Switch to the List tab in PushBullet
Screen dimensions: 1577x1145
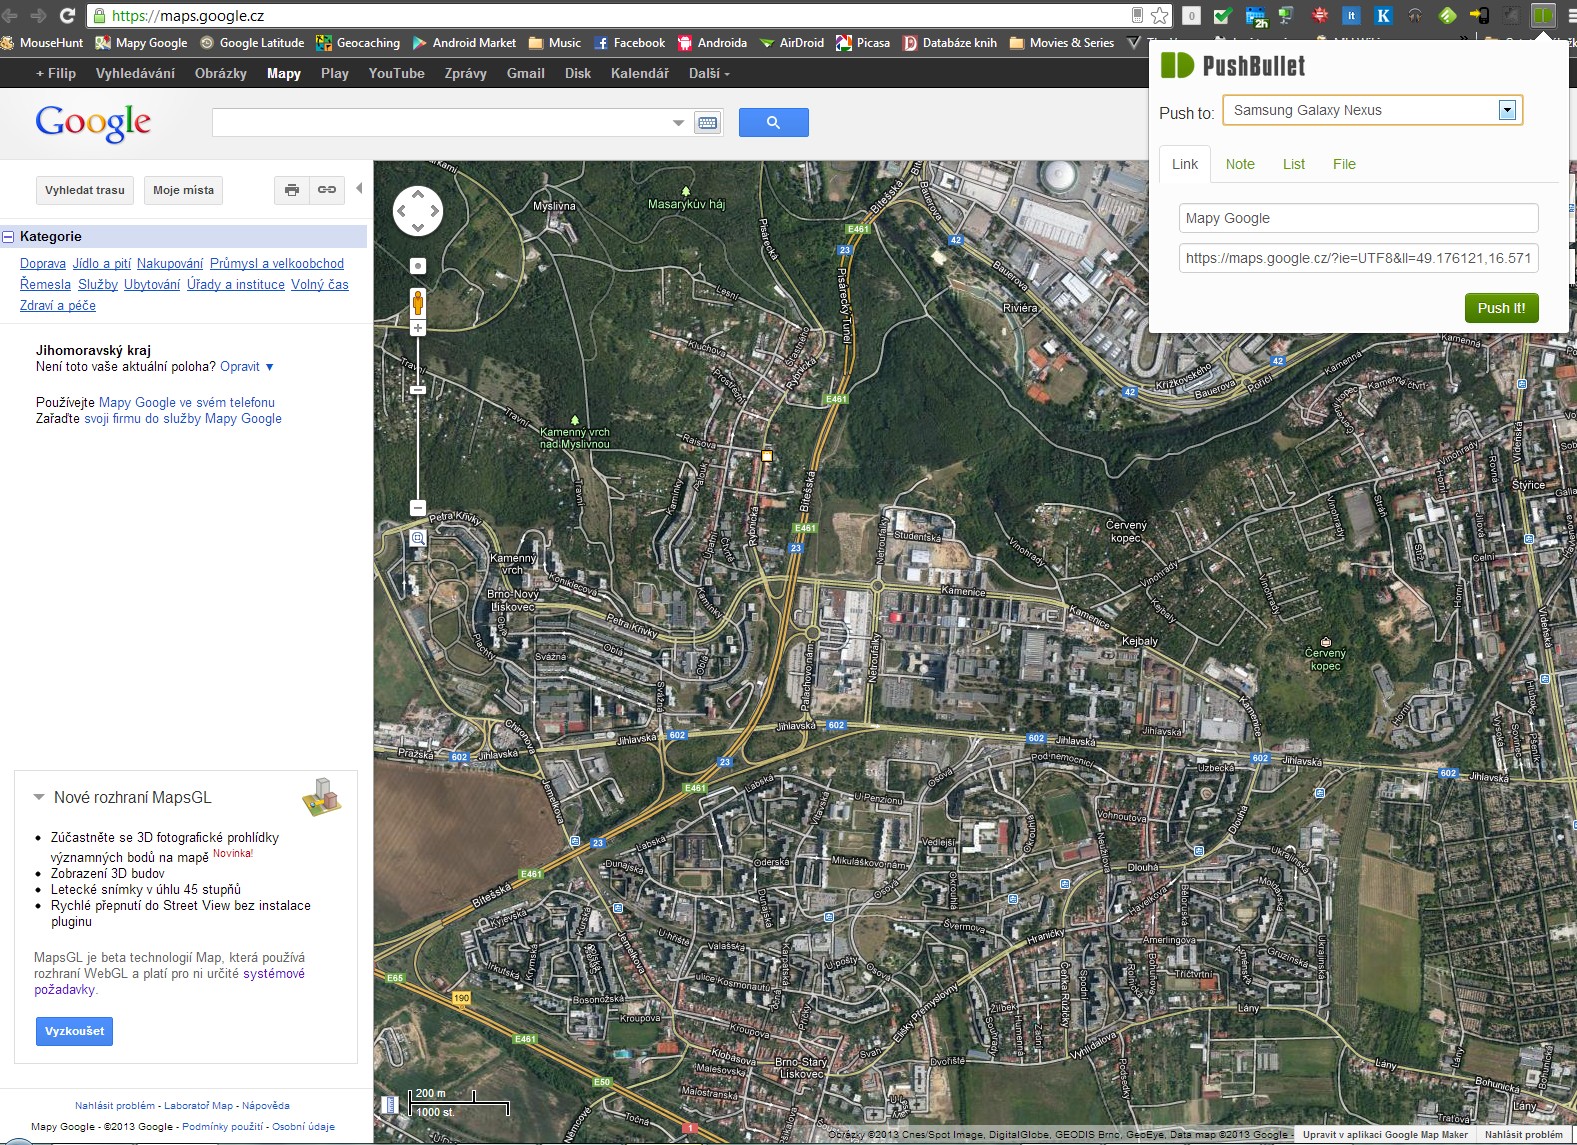pyautogui.click(x=1294, y=164)
